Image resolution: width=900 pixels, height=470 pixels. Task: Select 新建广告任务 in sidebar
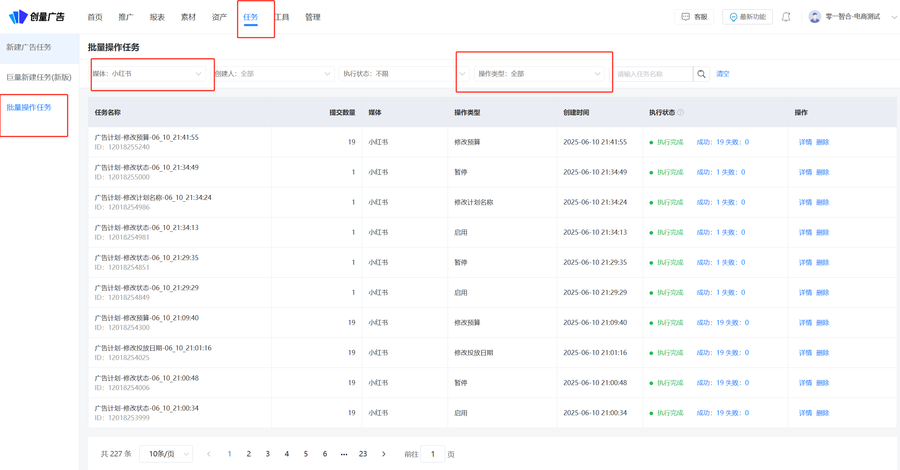tap(29, 47)
